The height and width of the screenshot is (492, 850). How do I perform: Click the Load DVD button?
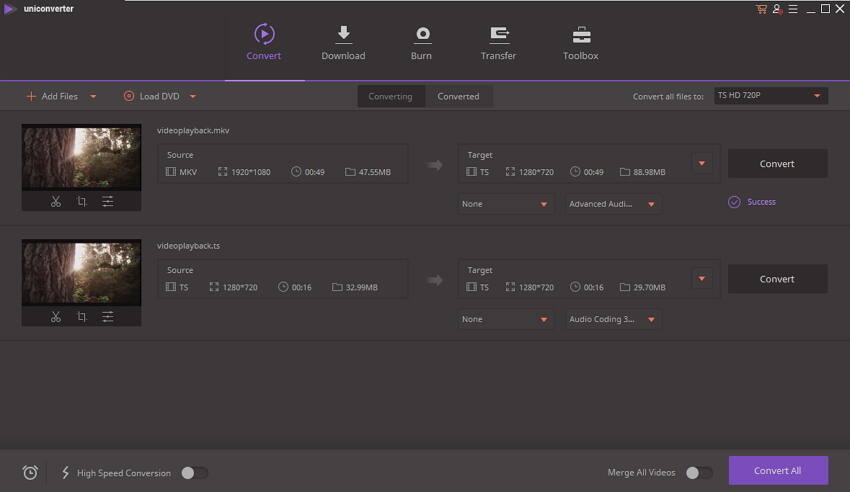click(x=151, y=96)
